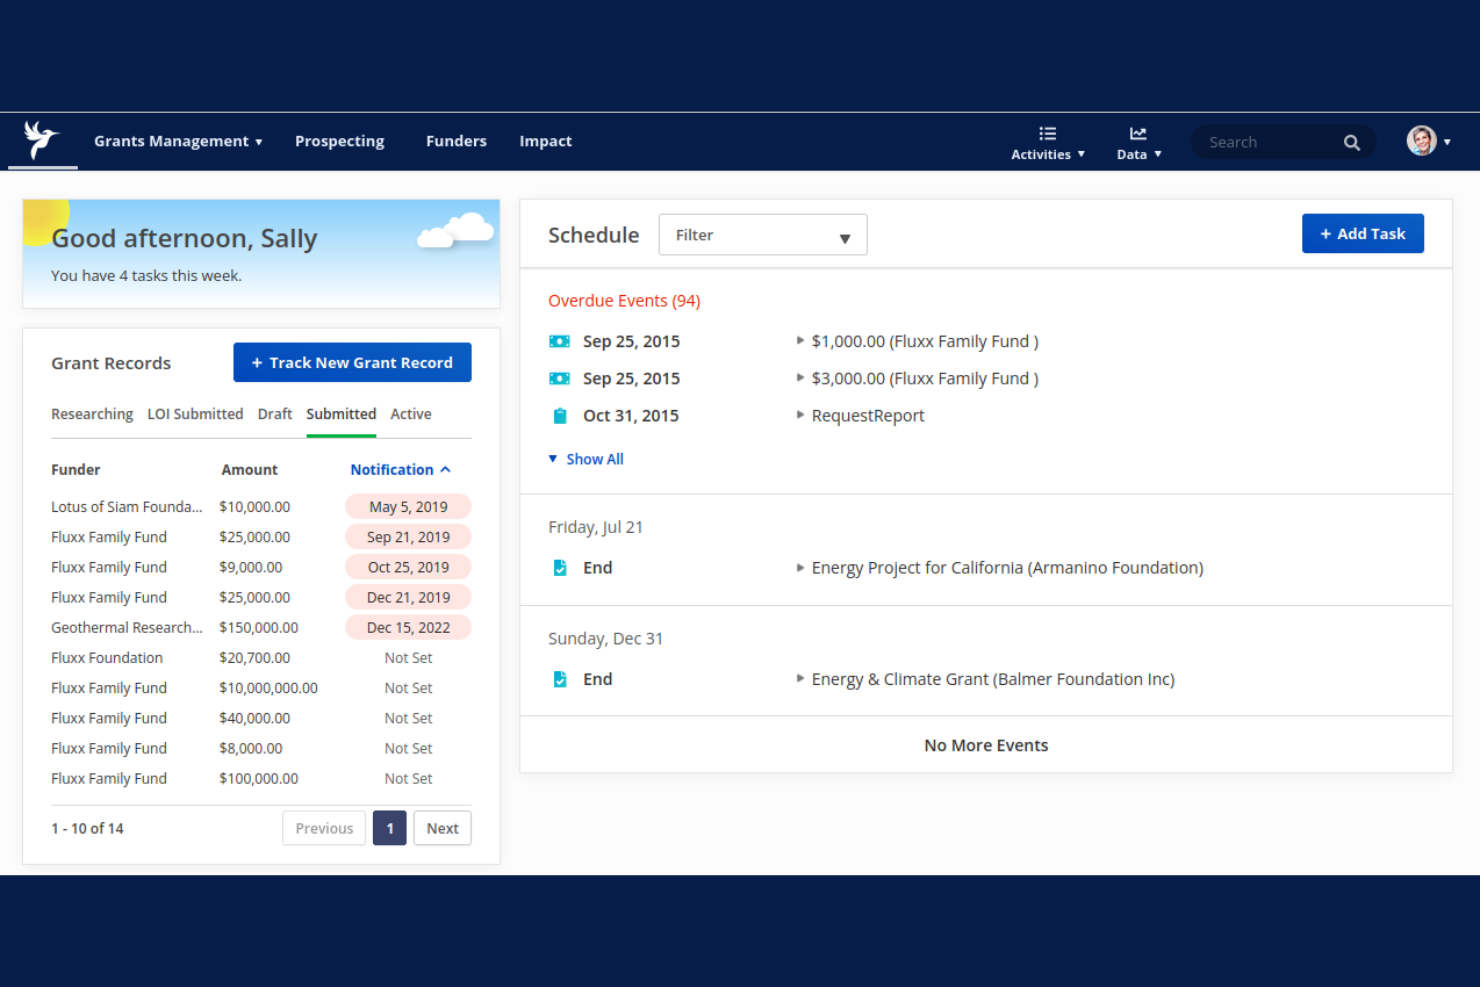Click document icon for Friday Jul 21 End
The image size is (1480, 987).
(x=560, y=568)
